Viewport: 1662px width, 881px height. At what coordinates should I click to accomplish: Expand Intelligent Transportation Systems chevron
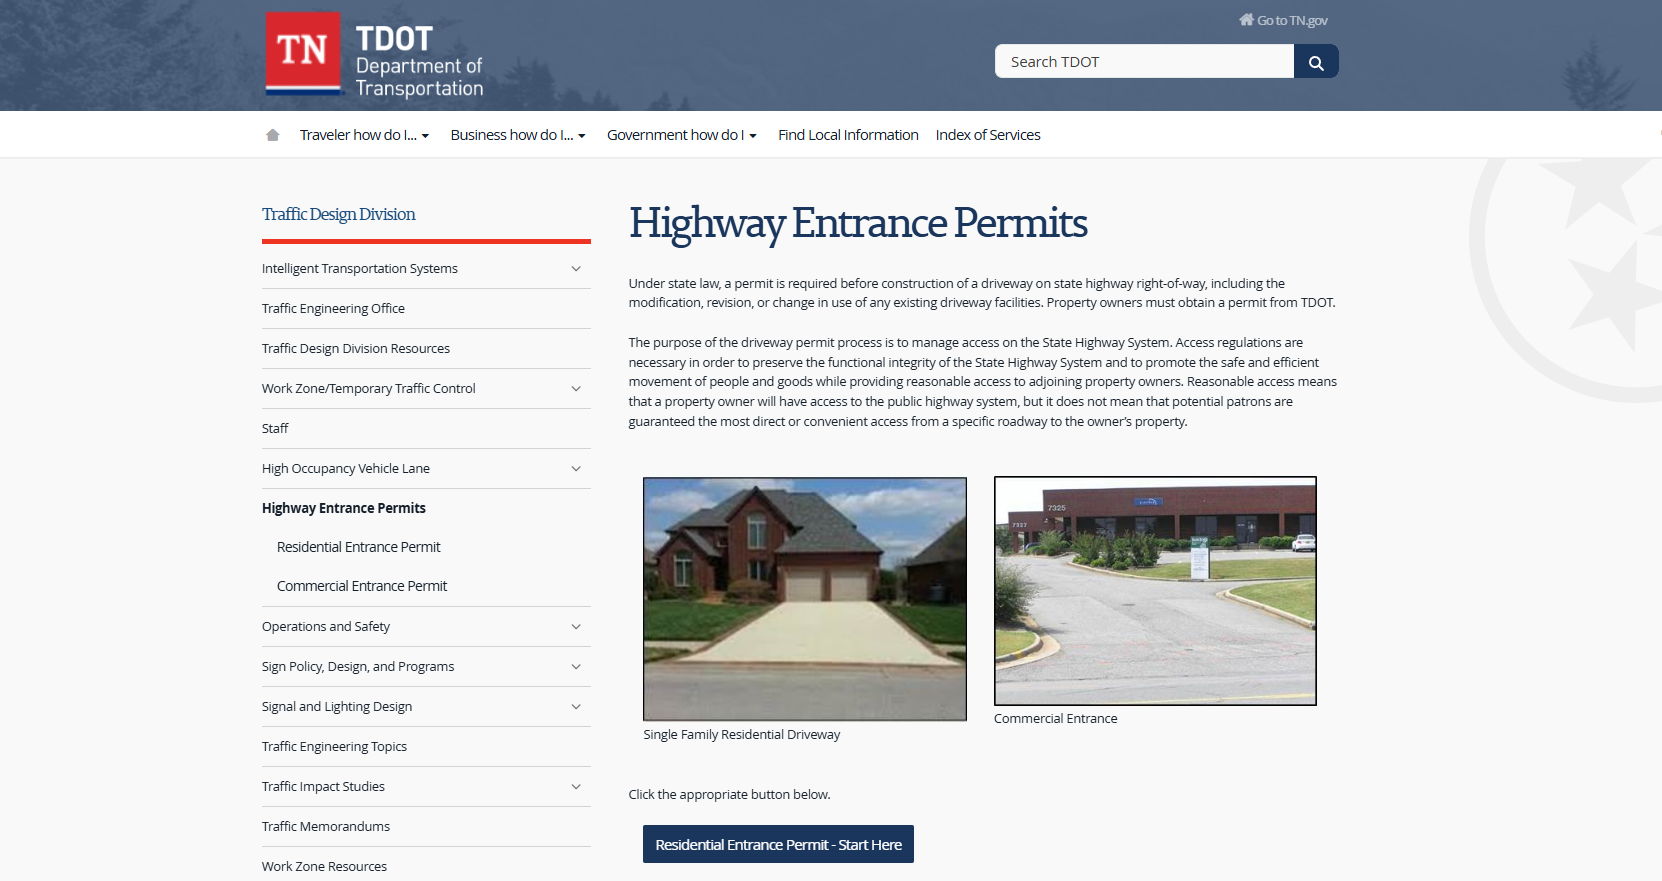pyautogui.click(x=576, y=269)
